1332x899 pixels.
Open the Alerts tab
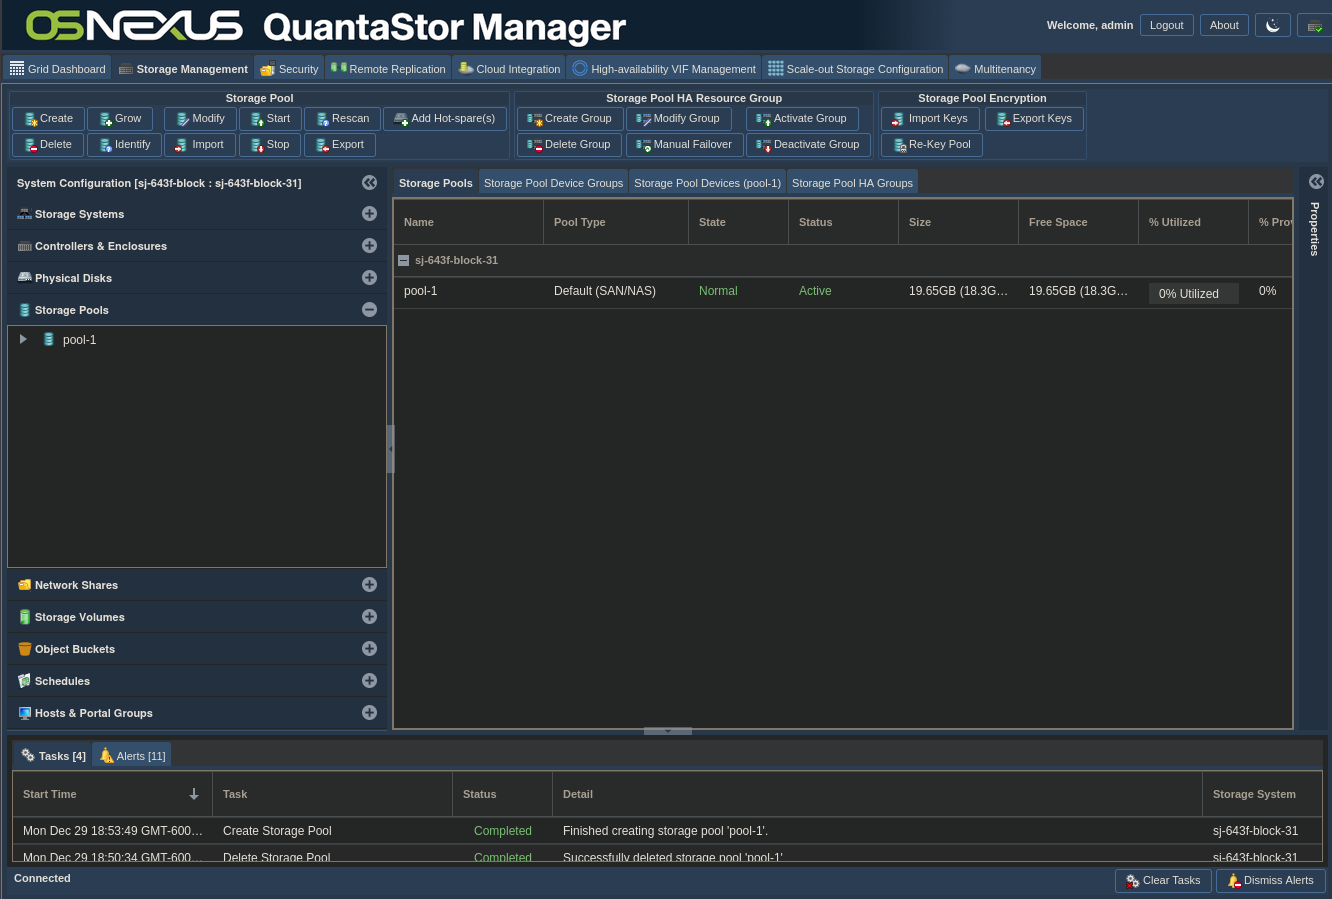(132, 756)
